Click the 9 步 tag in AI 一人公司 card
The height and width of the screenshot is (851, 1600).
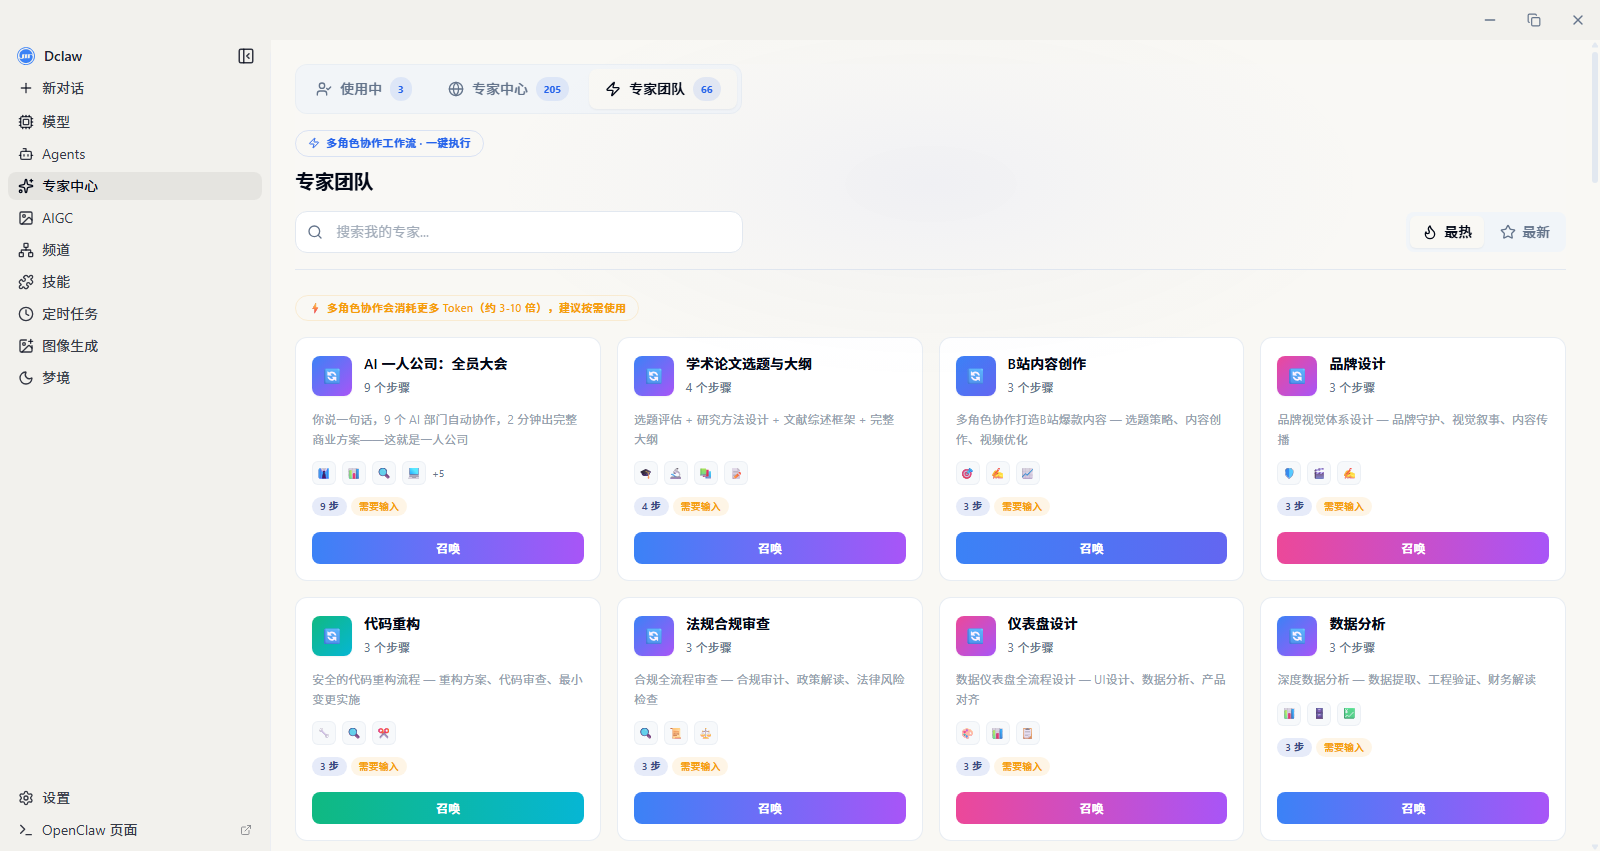tap(329, 507)
